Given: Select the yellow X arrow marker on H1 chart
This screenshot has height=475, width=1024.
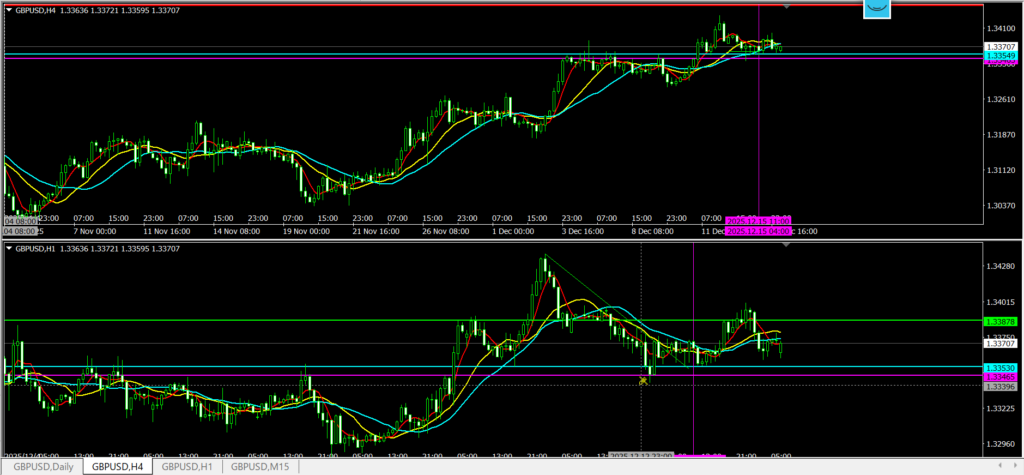Looking at the screenshot, I should pyautogui.click(x=643, y=380).
